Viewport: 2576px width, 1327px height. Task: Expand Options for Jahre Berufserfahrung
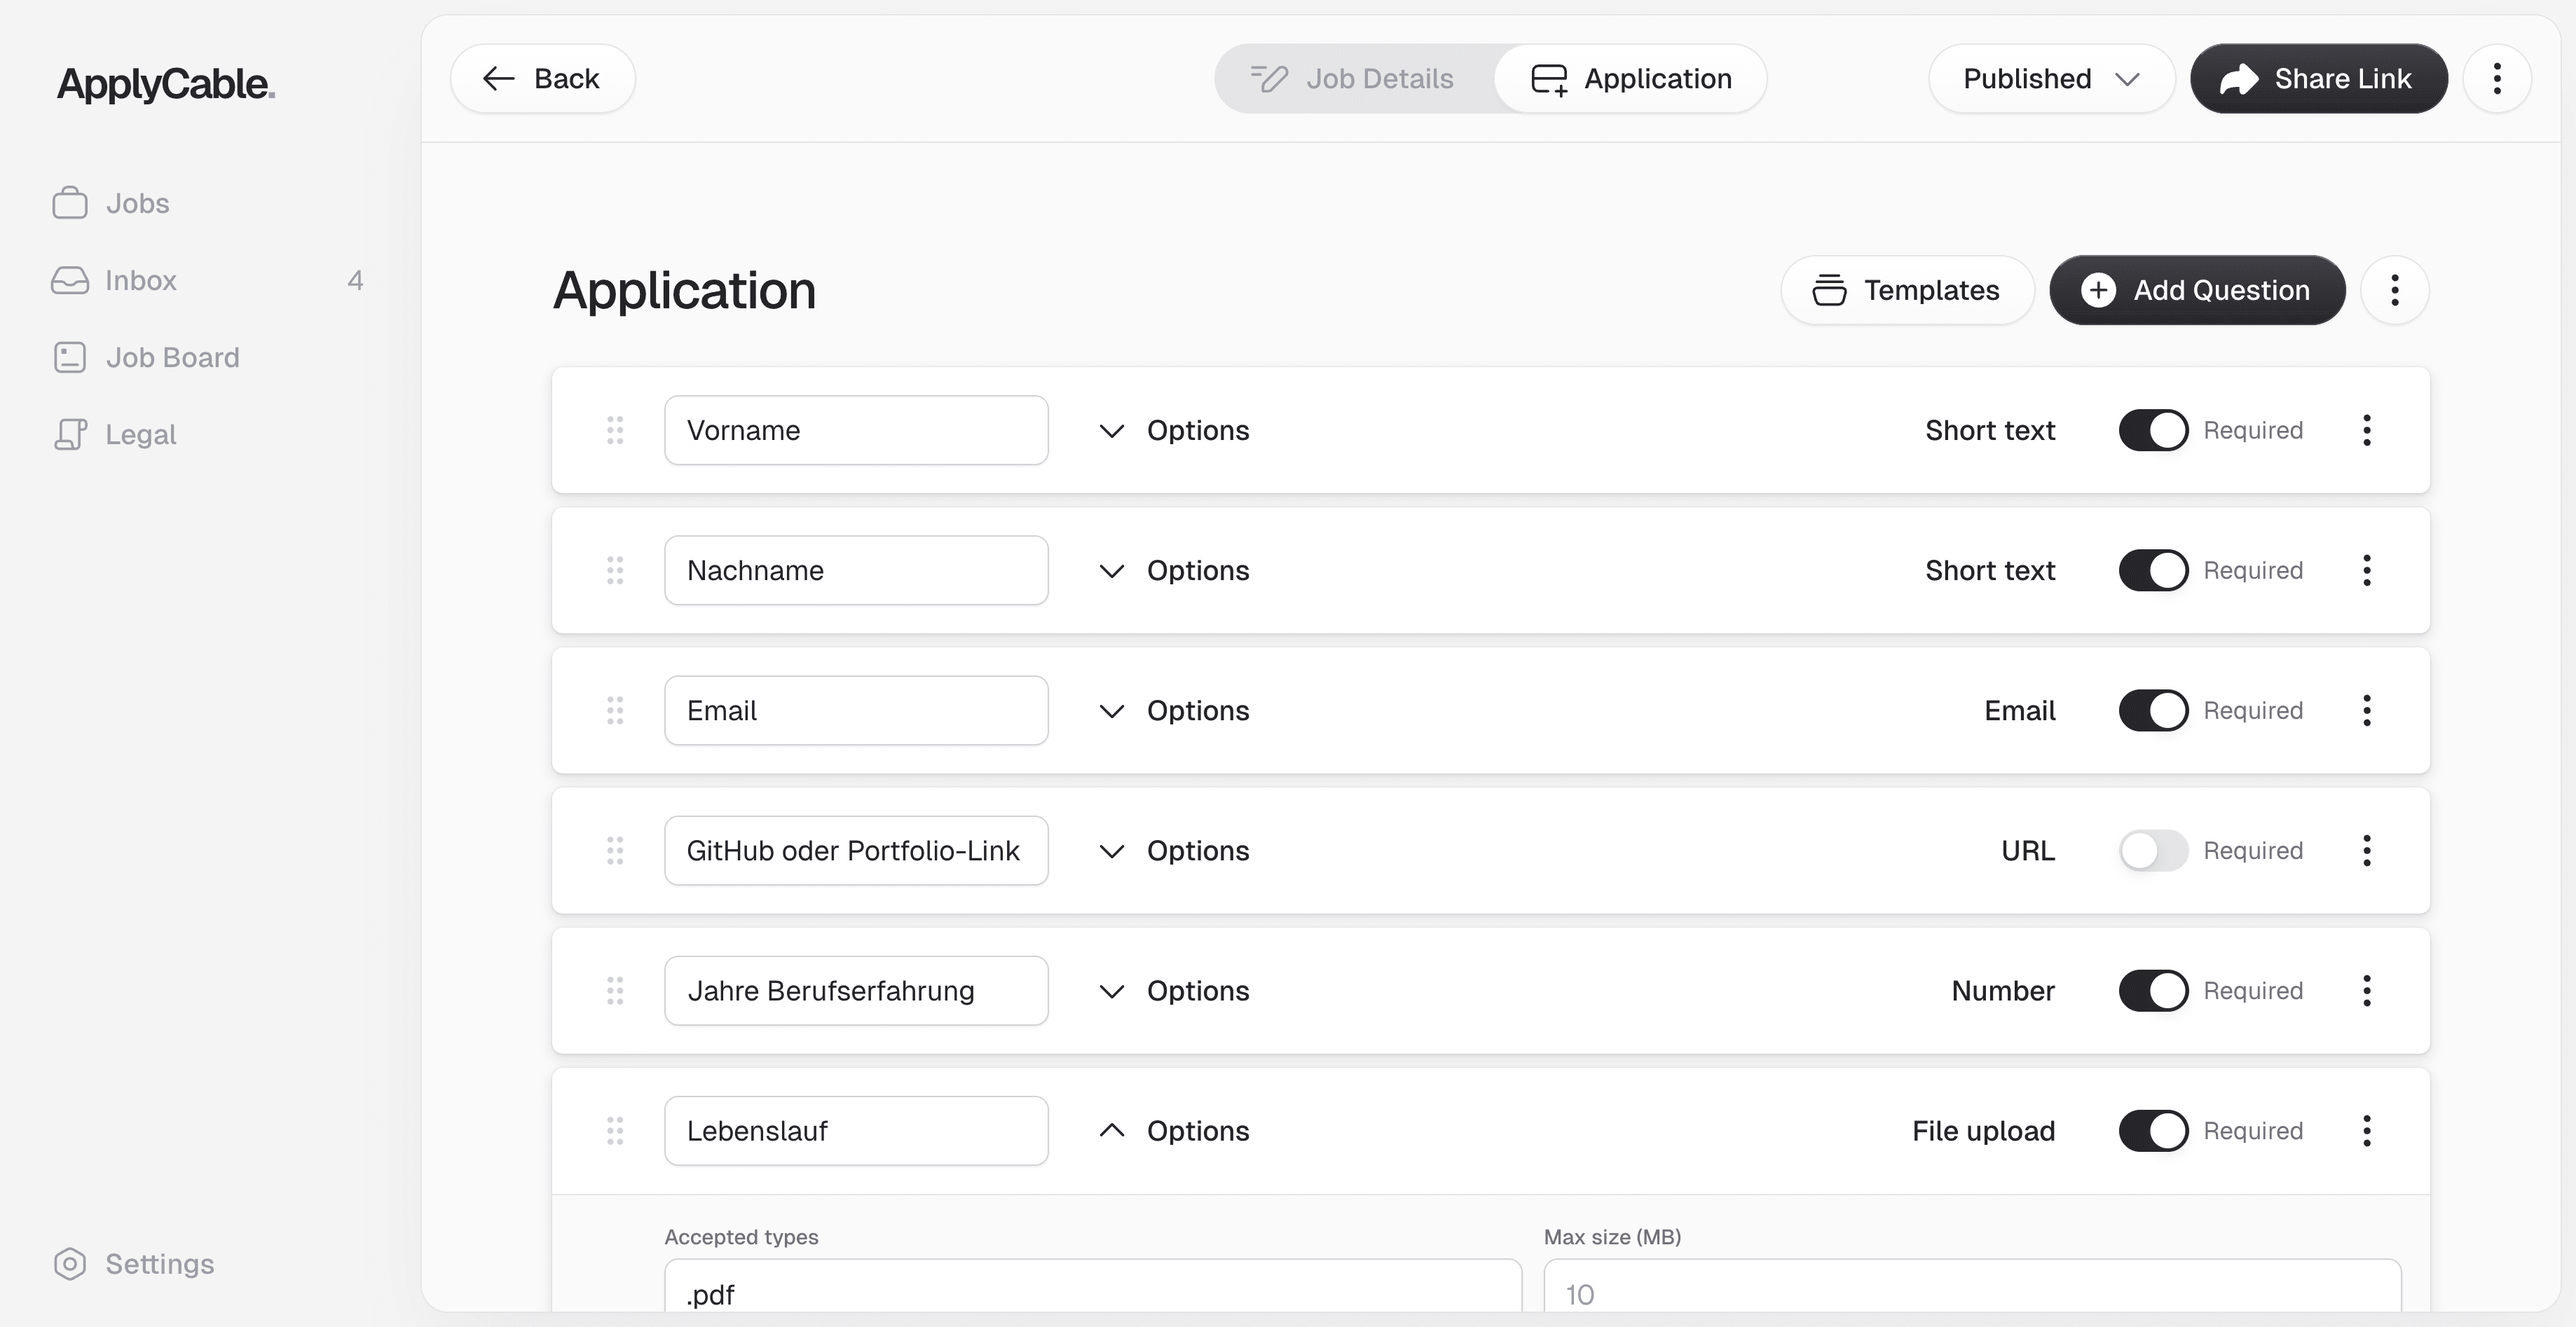[1174, 990]
